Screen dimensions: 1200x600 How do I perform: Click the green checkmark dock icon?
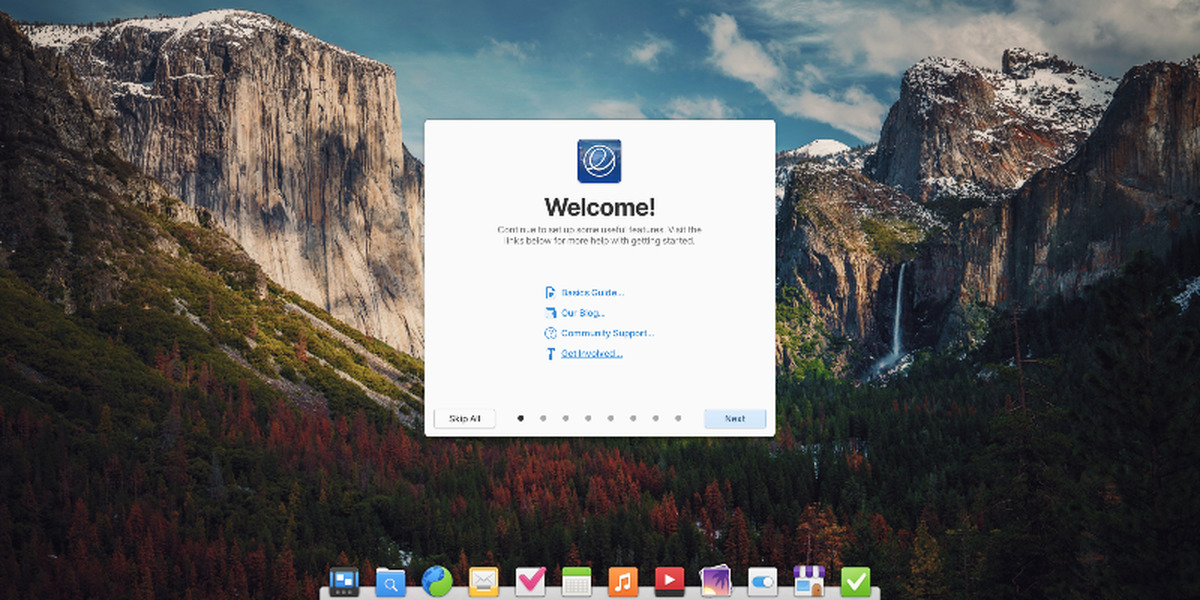pyautogui.click(x=855, y=581)
